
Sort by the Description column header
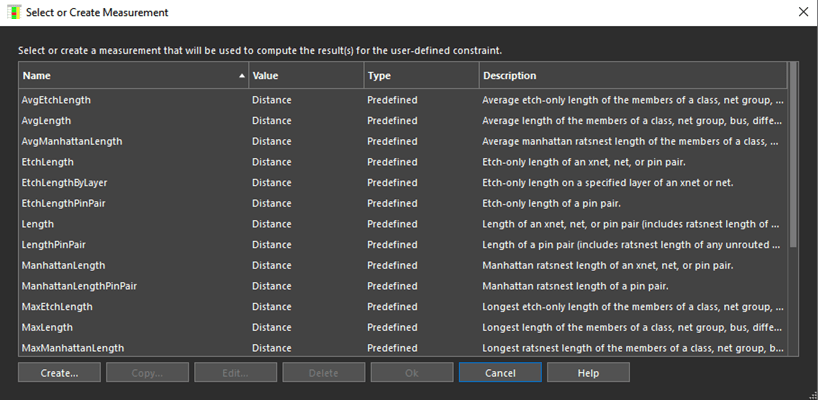click(633, 76)
